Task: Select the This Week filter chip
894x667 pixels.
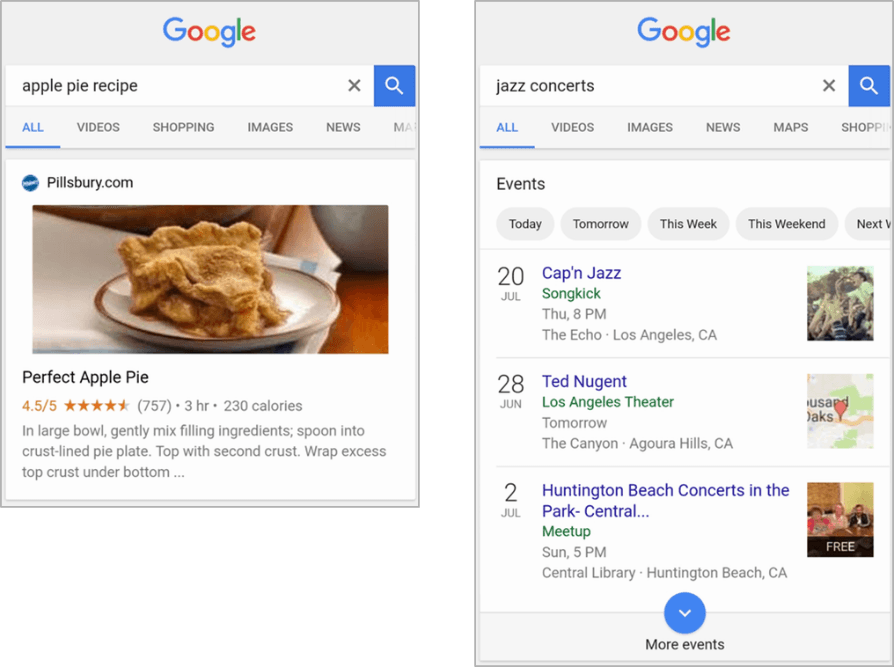Action: [688, 224]
